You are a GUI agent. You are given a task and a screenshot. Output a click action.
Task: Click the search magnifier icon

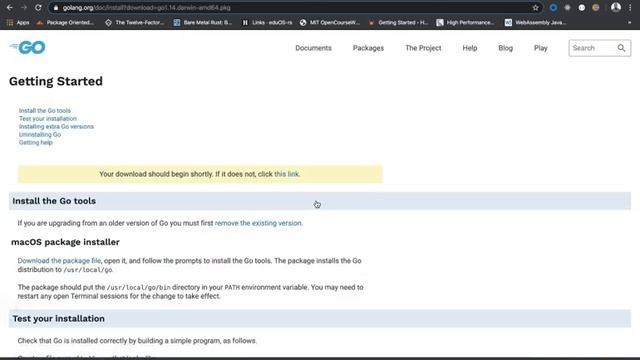(621, 48)
